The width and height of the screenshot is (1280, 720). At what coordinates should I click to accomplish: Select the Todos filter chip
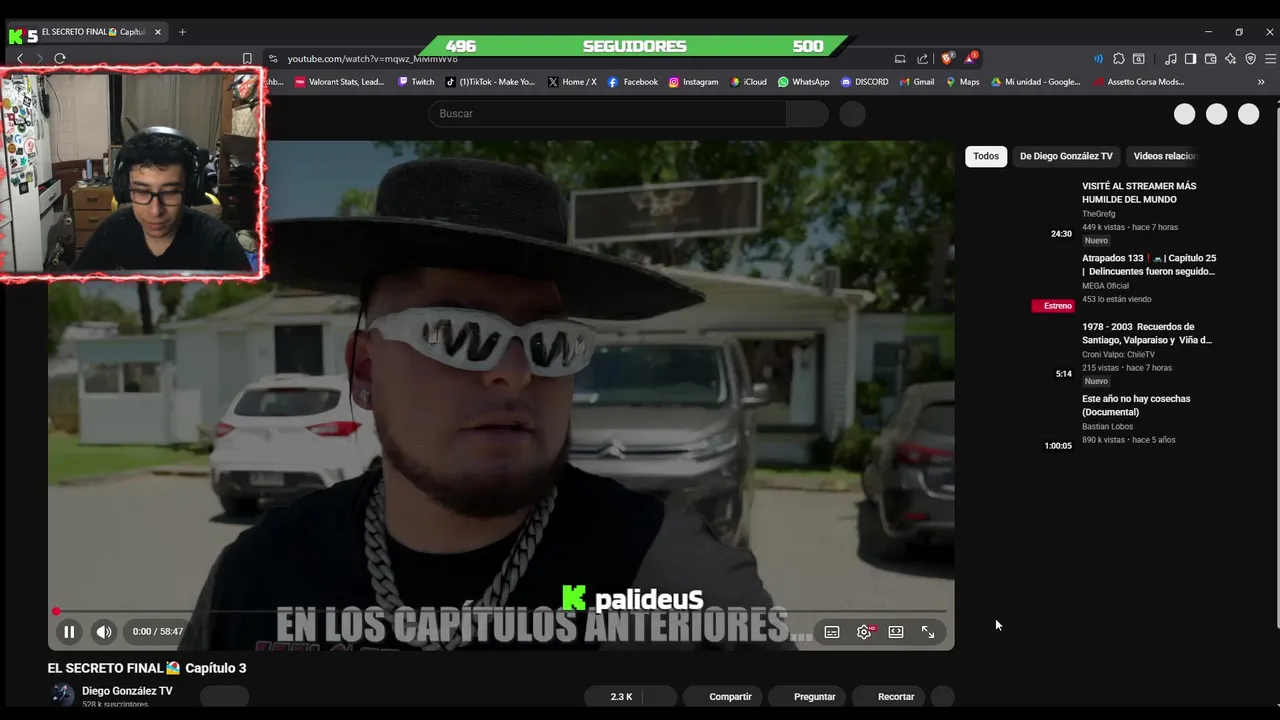coord(986,156)
